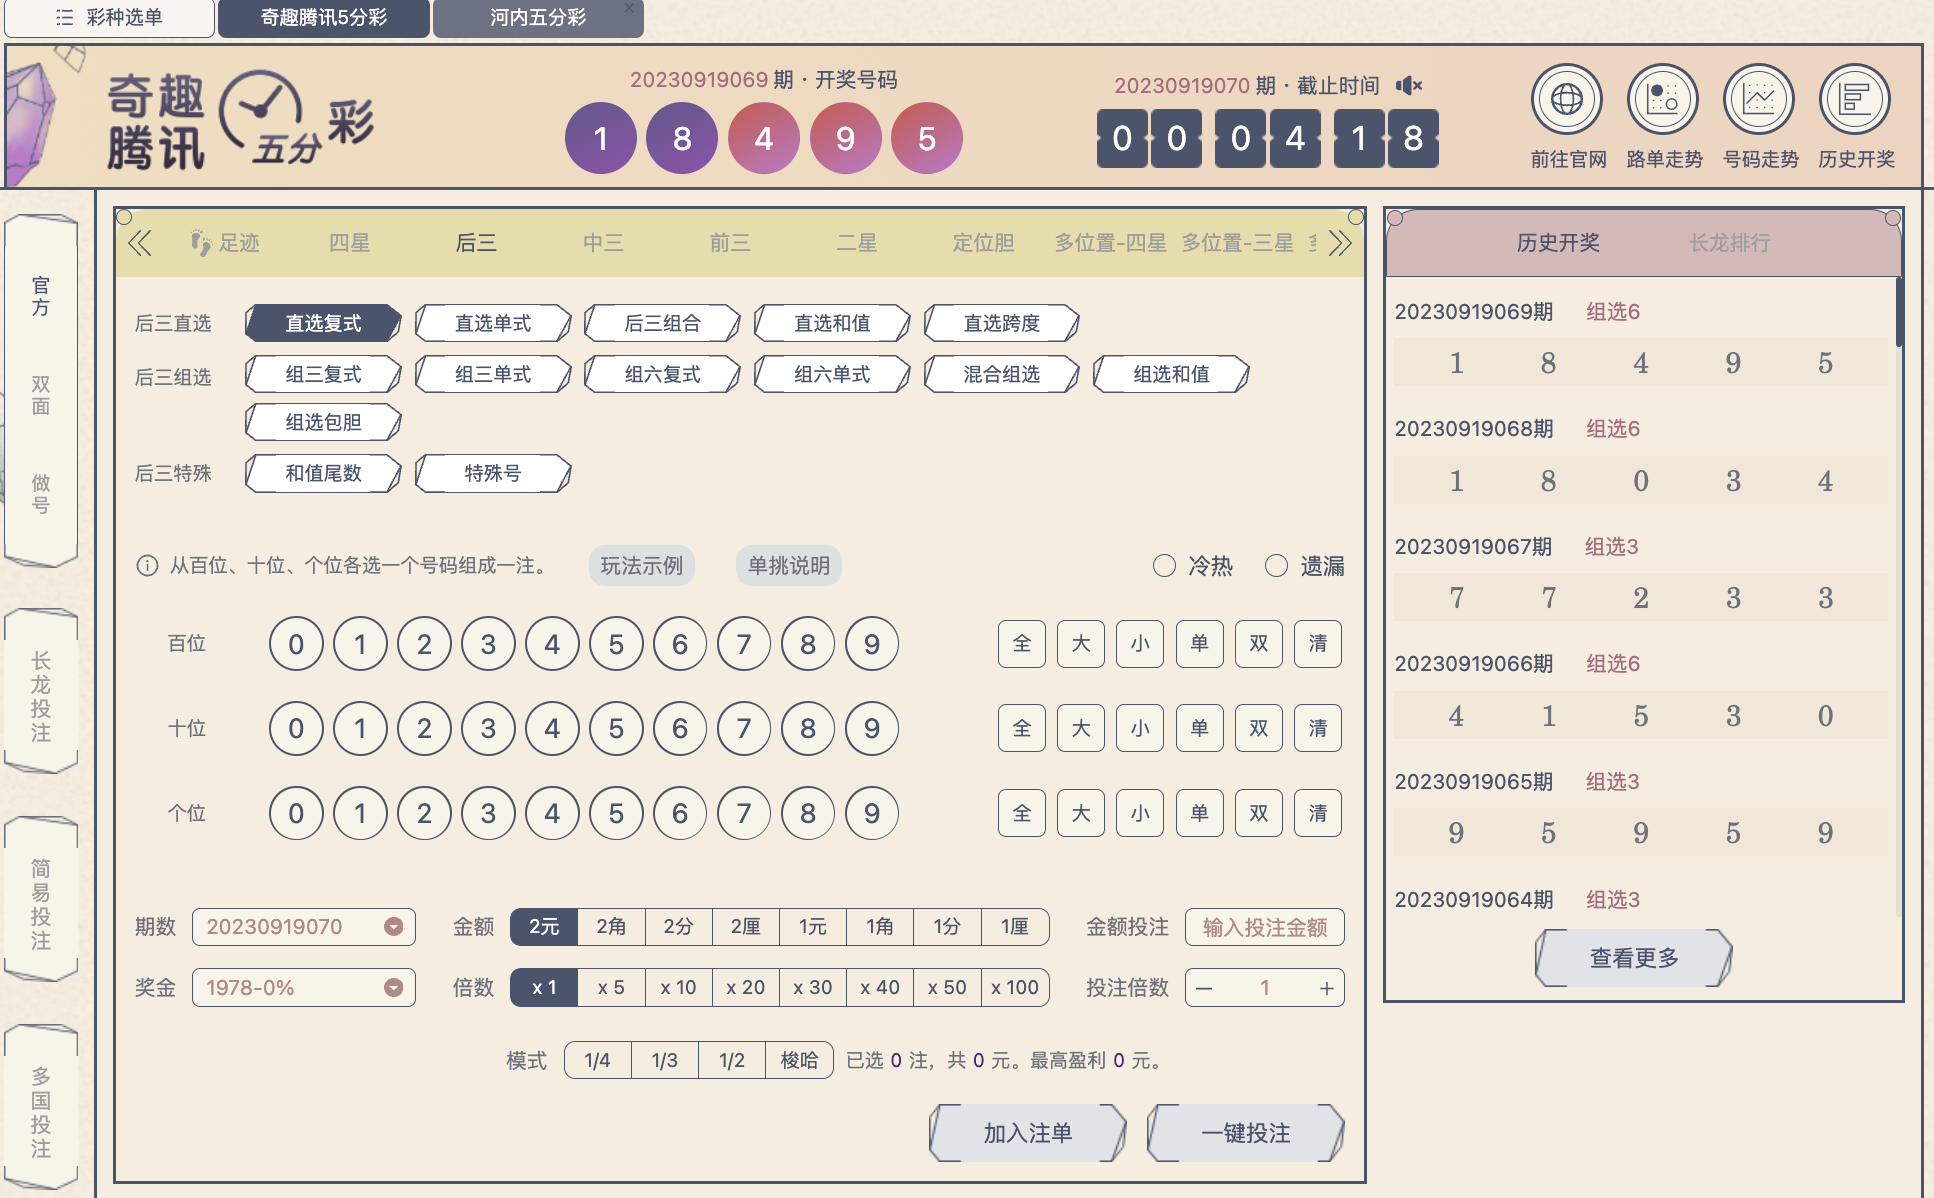This screenshot has height=1198, width=1934.
Task: Select the 和值尾数 play type
Action: tap(323, 473)
